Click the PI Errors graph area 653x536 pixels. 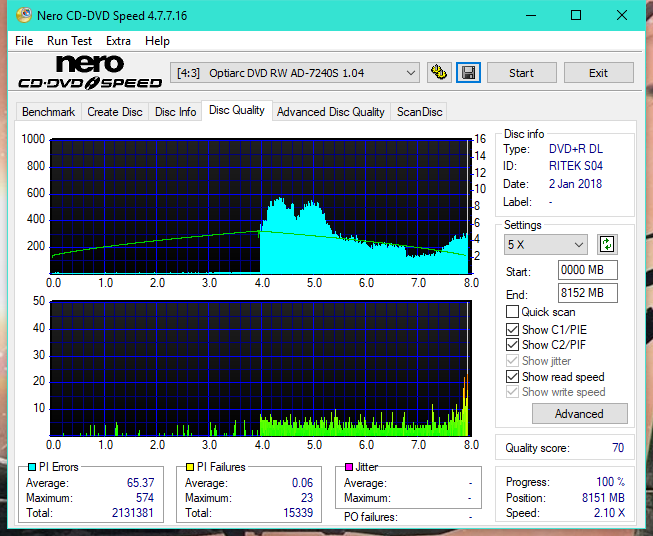coord(261,206)
